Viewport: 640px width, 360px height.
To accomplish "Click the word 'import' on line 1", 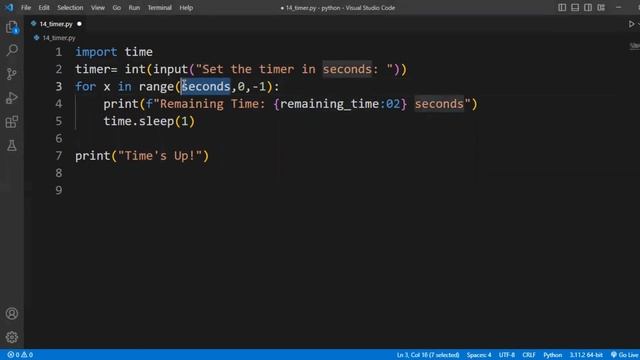I will point(96,52).
